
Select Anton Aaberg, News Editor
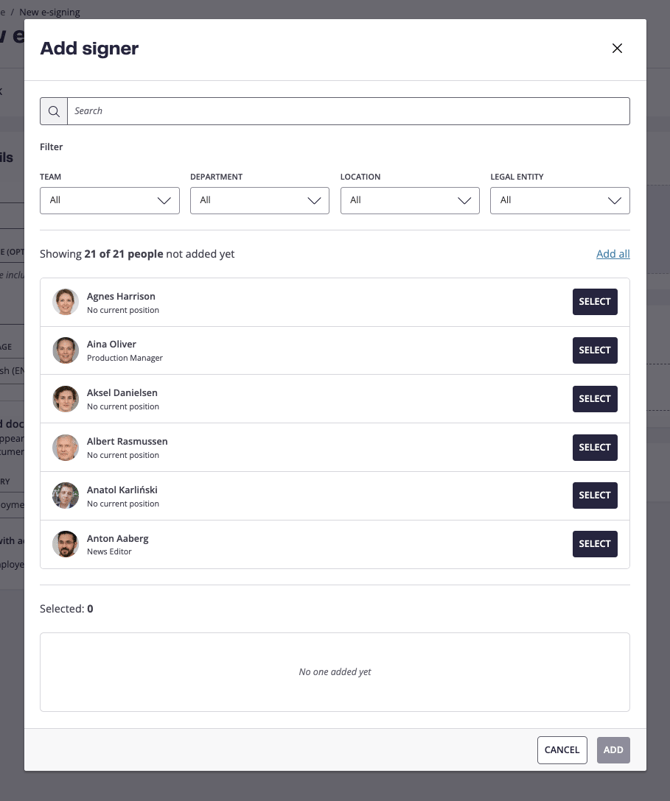pos(595,544)
